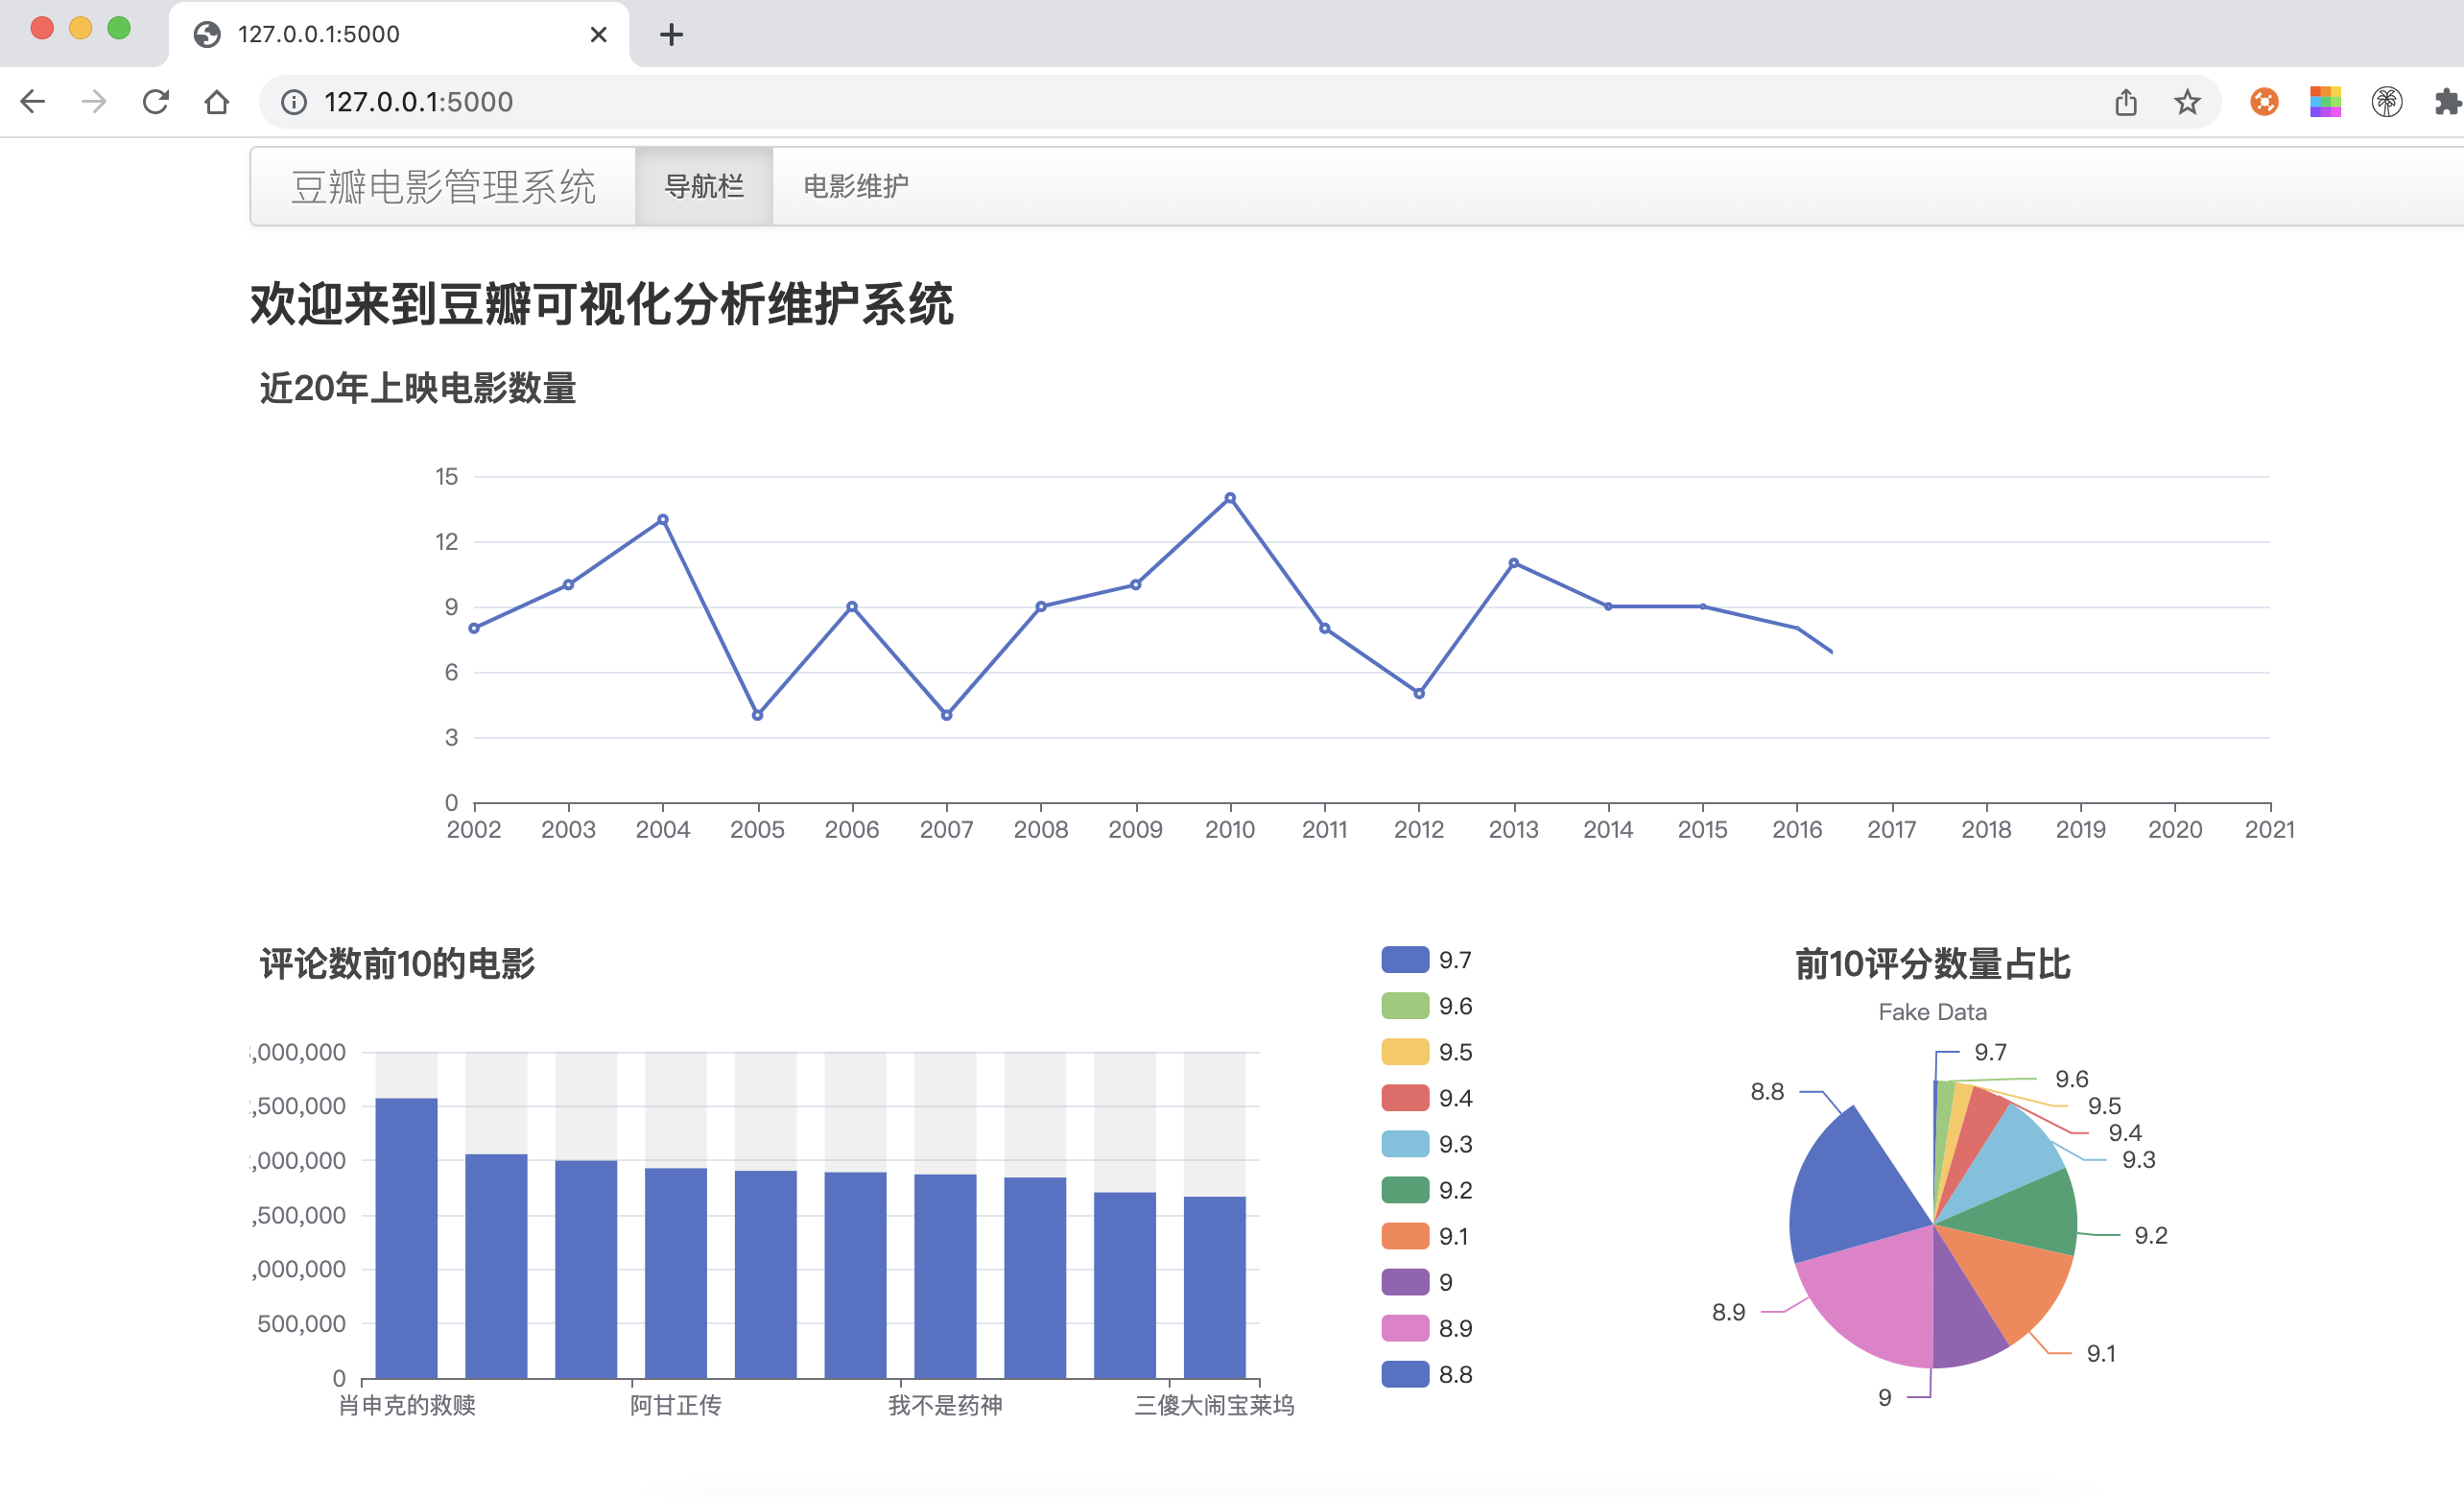The width and height of the screenshot is (2464, 1497).
Task: Toggle the 9 legend item
Action: coord(1417,1282)
